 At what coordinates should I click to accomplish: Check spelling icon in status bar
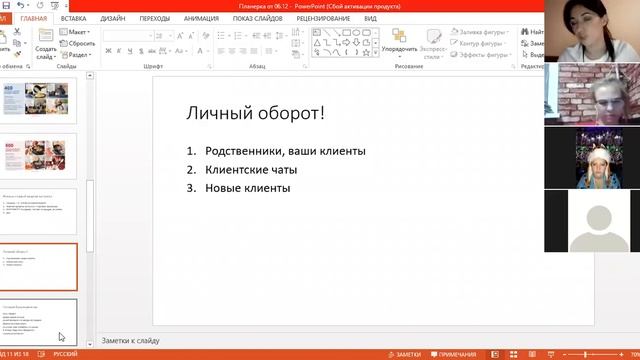[41, 354]
